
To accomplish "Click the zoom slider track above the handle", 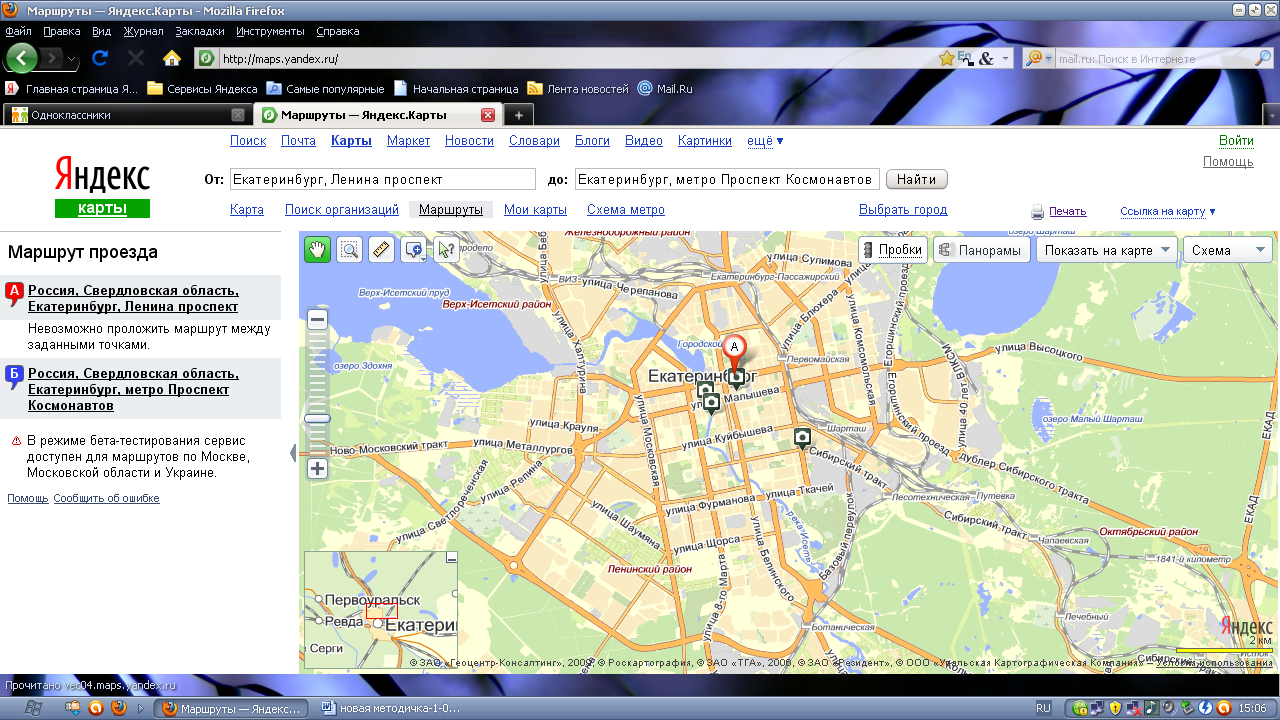I will pyautogui.click(x=318, y=370).
